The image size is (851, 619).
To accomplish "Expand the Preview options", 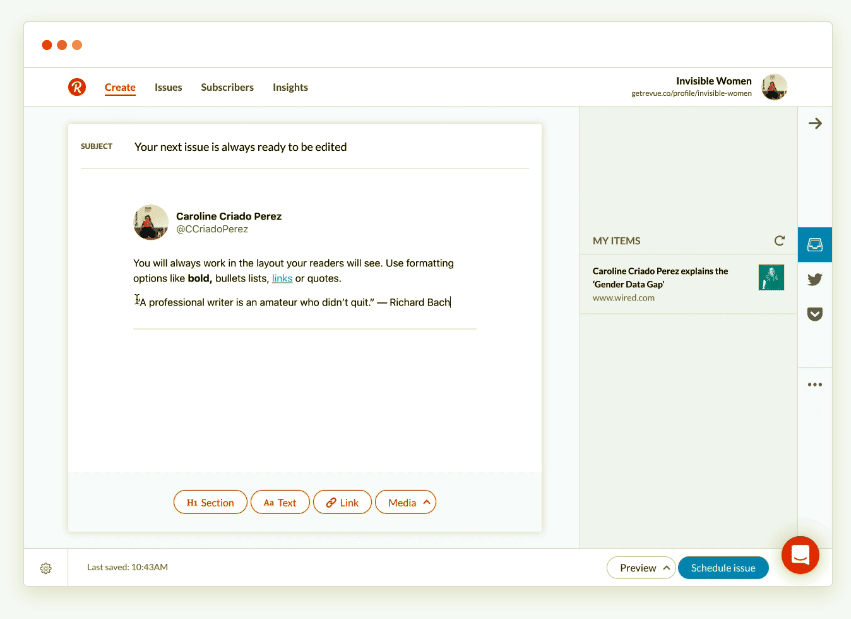I will pos(640,568).
